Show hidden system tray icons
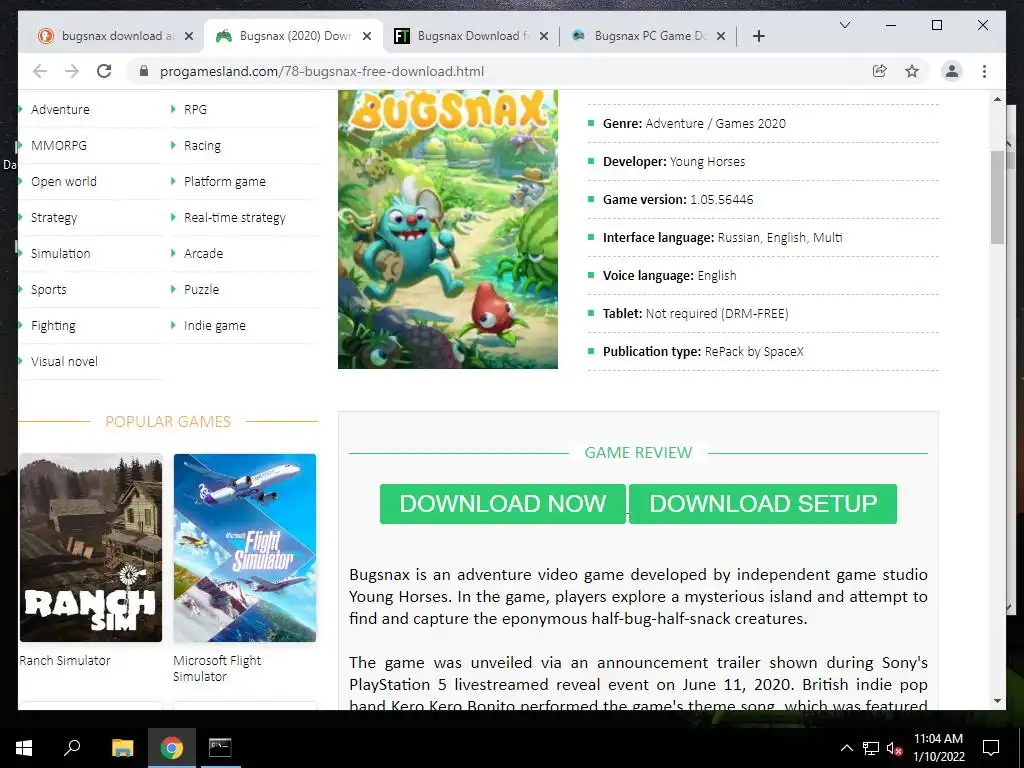The image size is (1024, 768). point(846,748)
